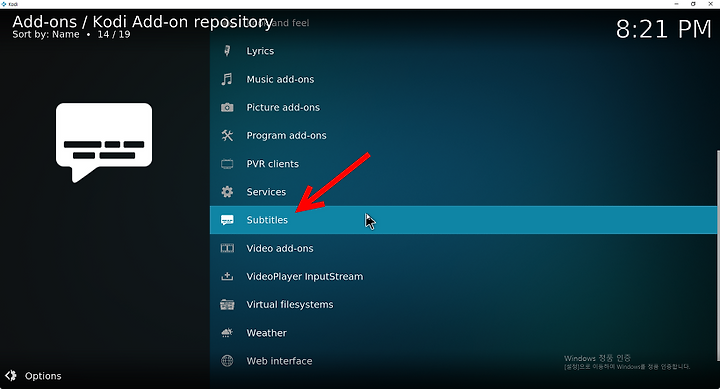This screenshot has height=389, width=720.
Task: Click the Subtitles speech bubble icon
Action: coord(227,220)
